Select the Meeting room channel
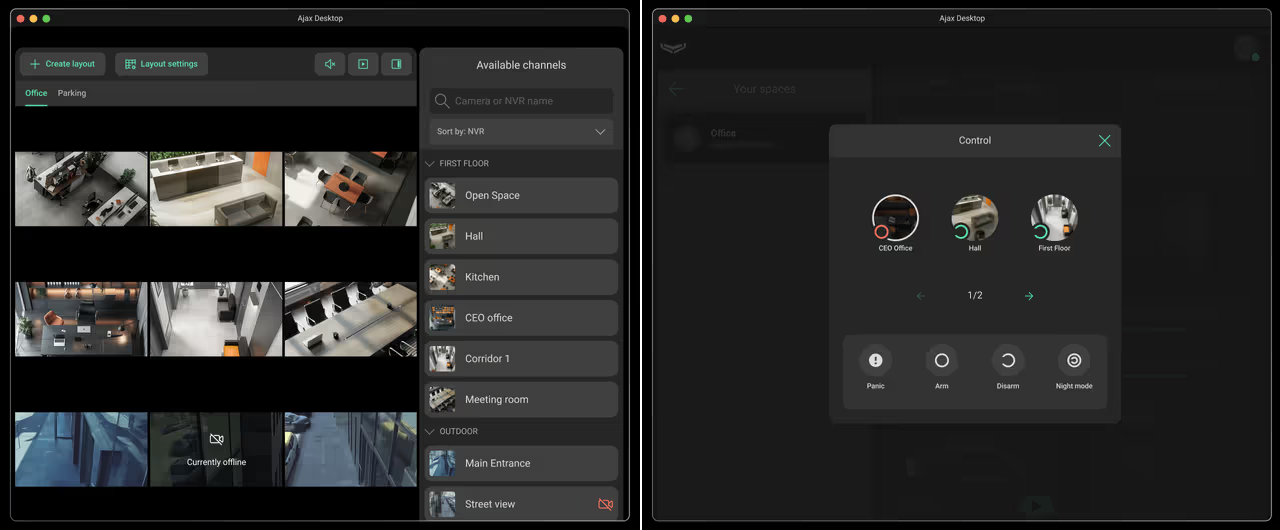The image size is (1280, 530). tap(521, 399)
